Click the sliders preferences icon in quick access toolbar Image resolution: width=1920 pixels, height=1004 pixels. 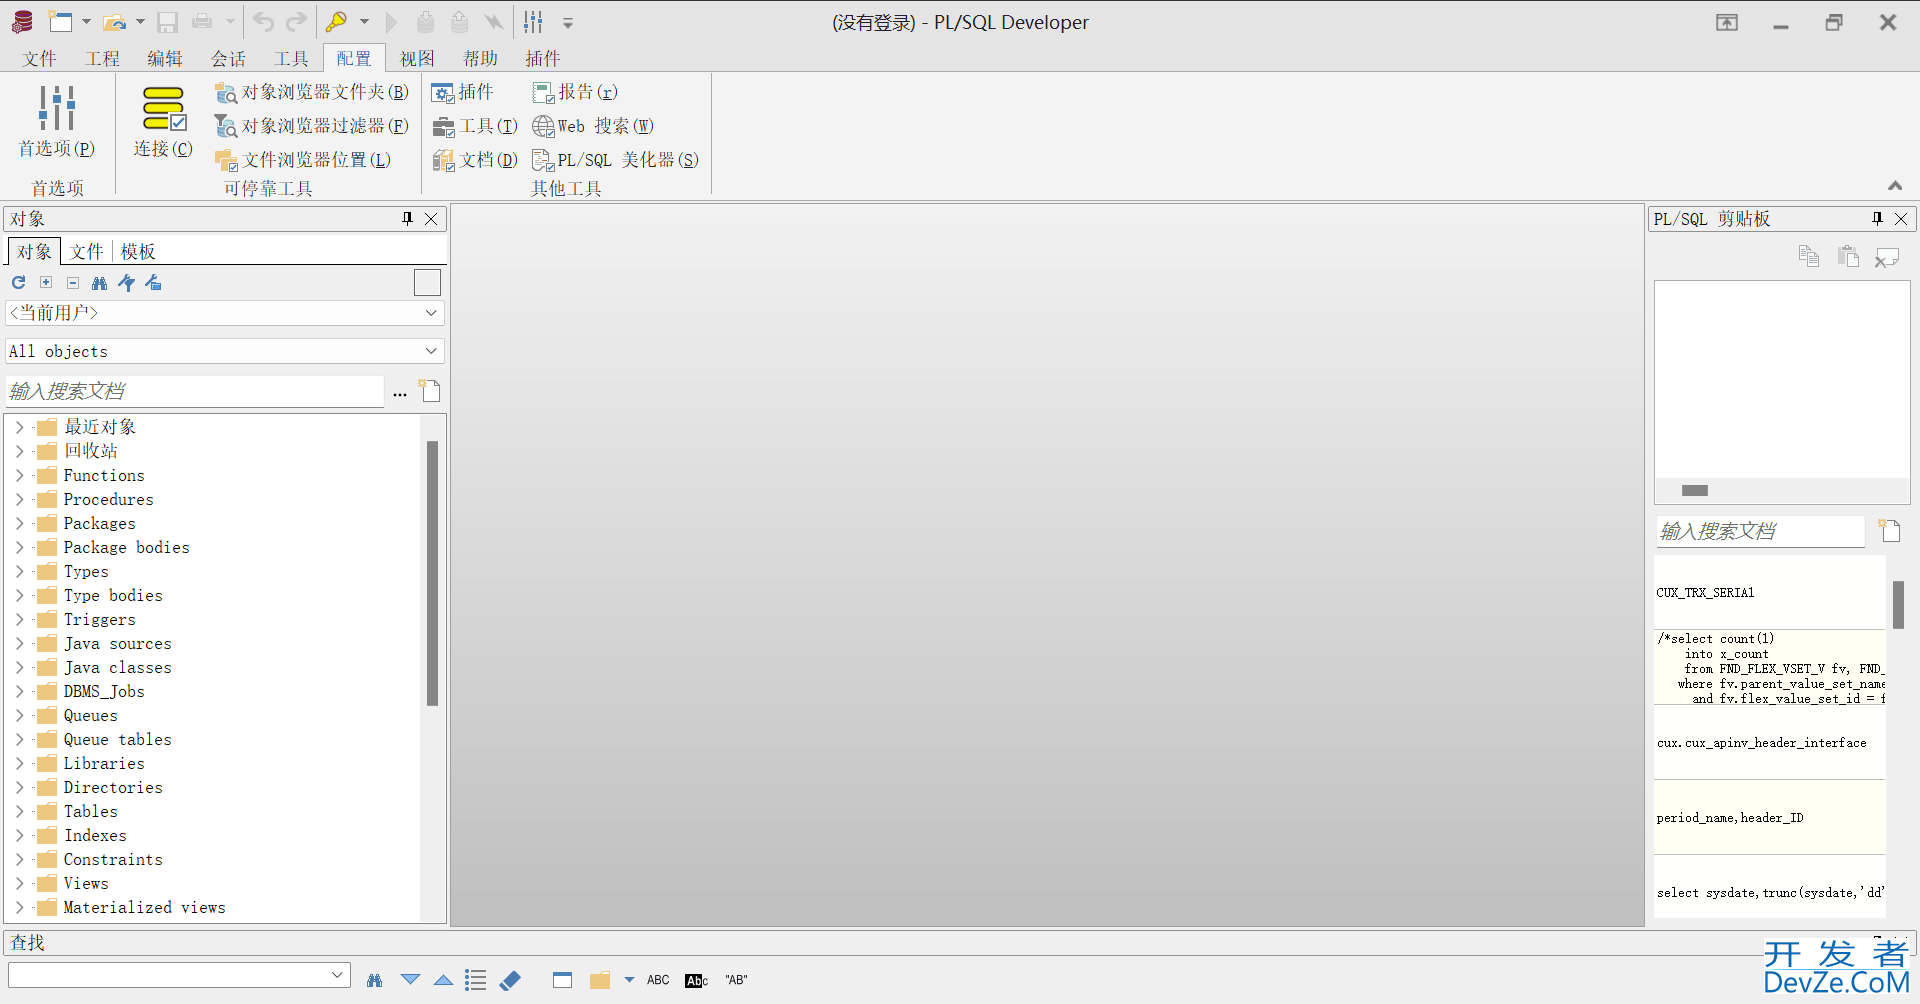point(533,22)
